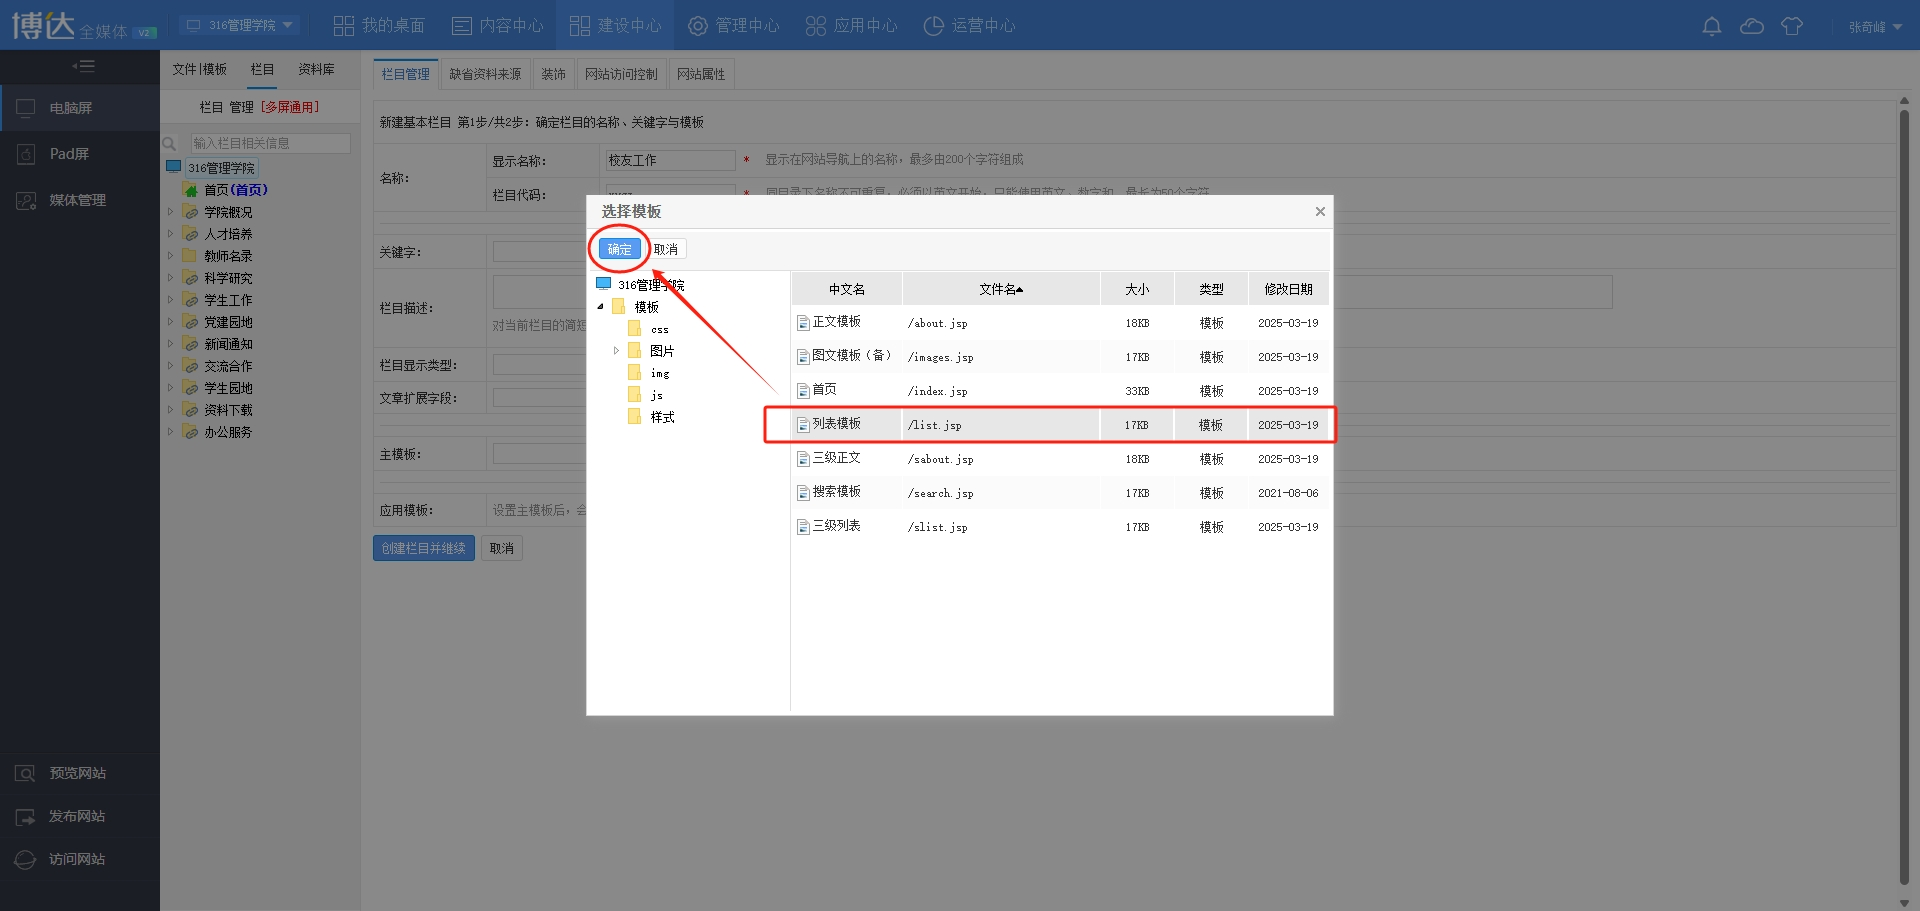Click the 三级列表 file icon
Image resolution: width=1920 pixels, height=911 pixels.
[803, 527]
